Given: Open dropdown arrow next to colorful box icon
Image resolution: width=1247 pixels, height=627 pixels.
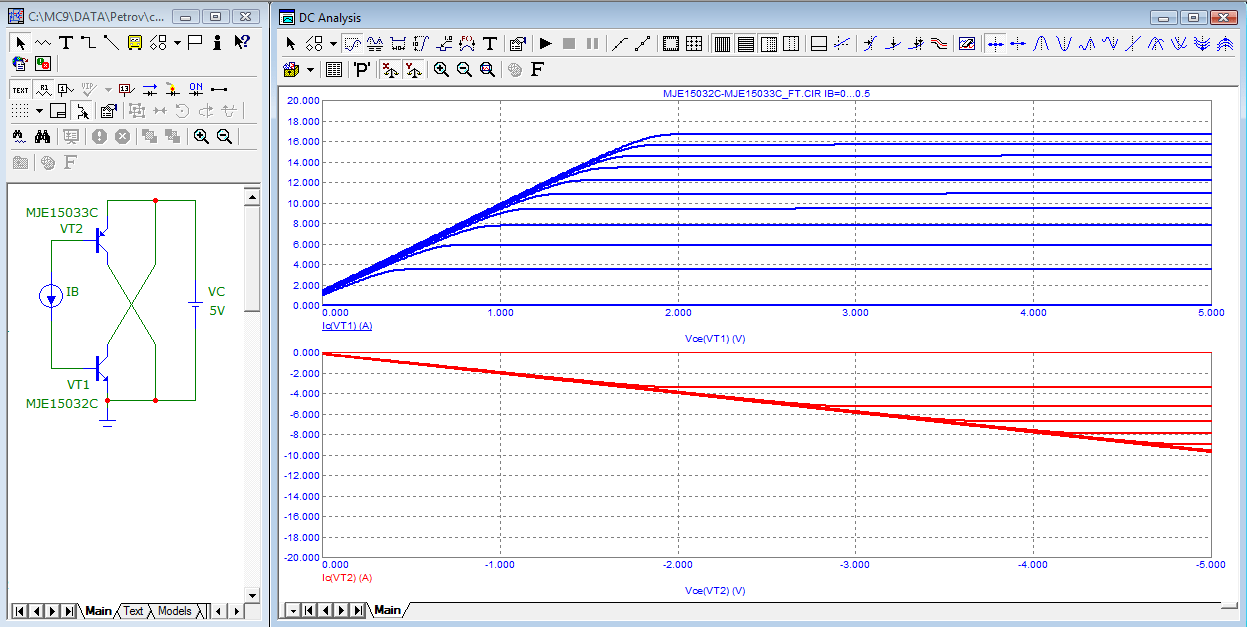Looking at the screenshot, I should tap(311, 69).
